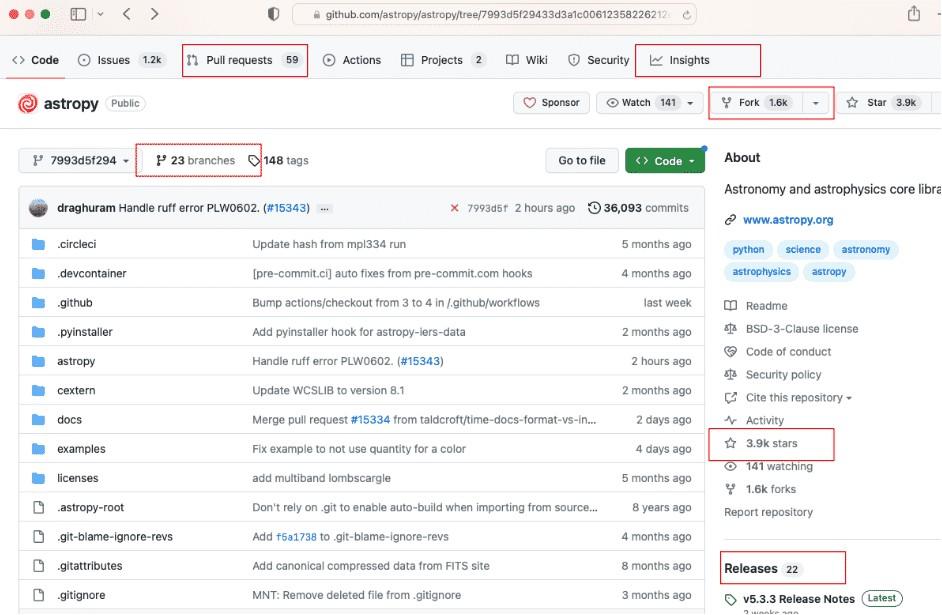Open the examples folder
Image resolution: width=942 pixels, height=615 pixels.
tap(81, 449)
